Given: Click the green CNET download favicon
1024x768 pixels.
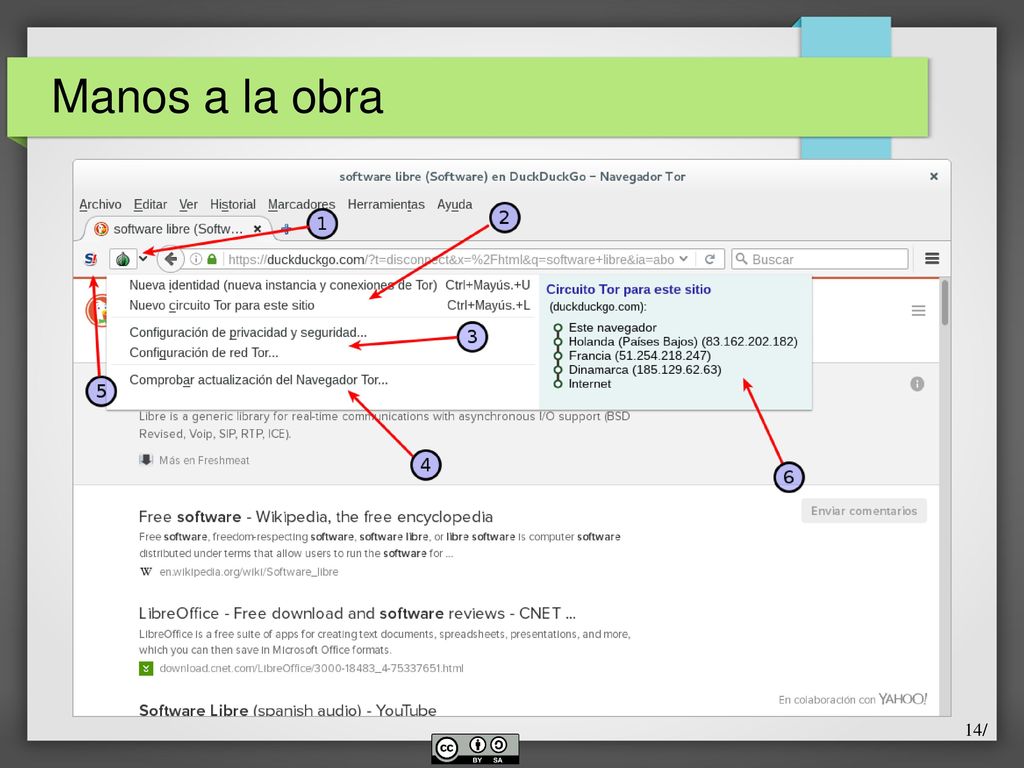Looking at the screenshot, I should pos(146,668).
